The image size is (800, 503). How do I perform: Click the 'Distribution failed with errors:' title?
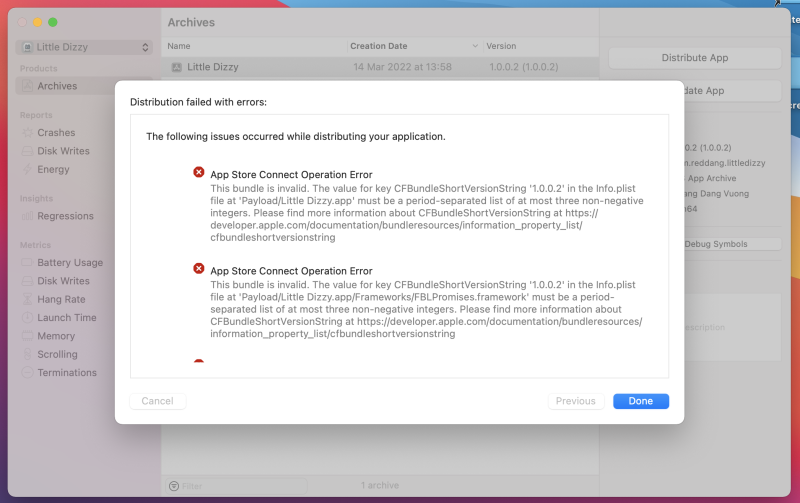198,102
